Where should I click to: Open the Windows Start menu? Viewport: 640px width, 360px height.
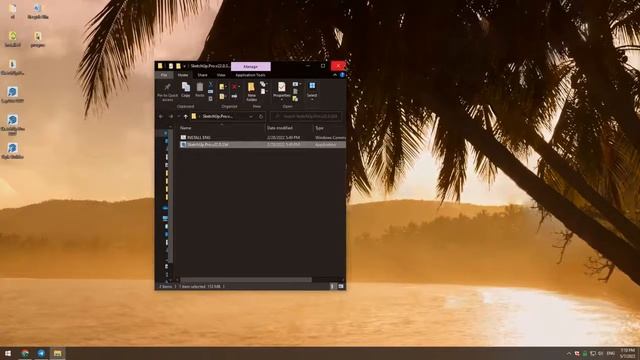[8, 353]
